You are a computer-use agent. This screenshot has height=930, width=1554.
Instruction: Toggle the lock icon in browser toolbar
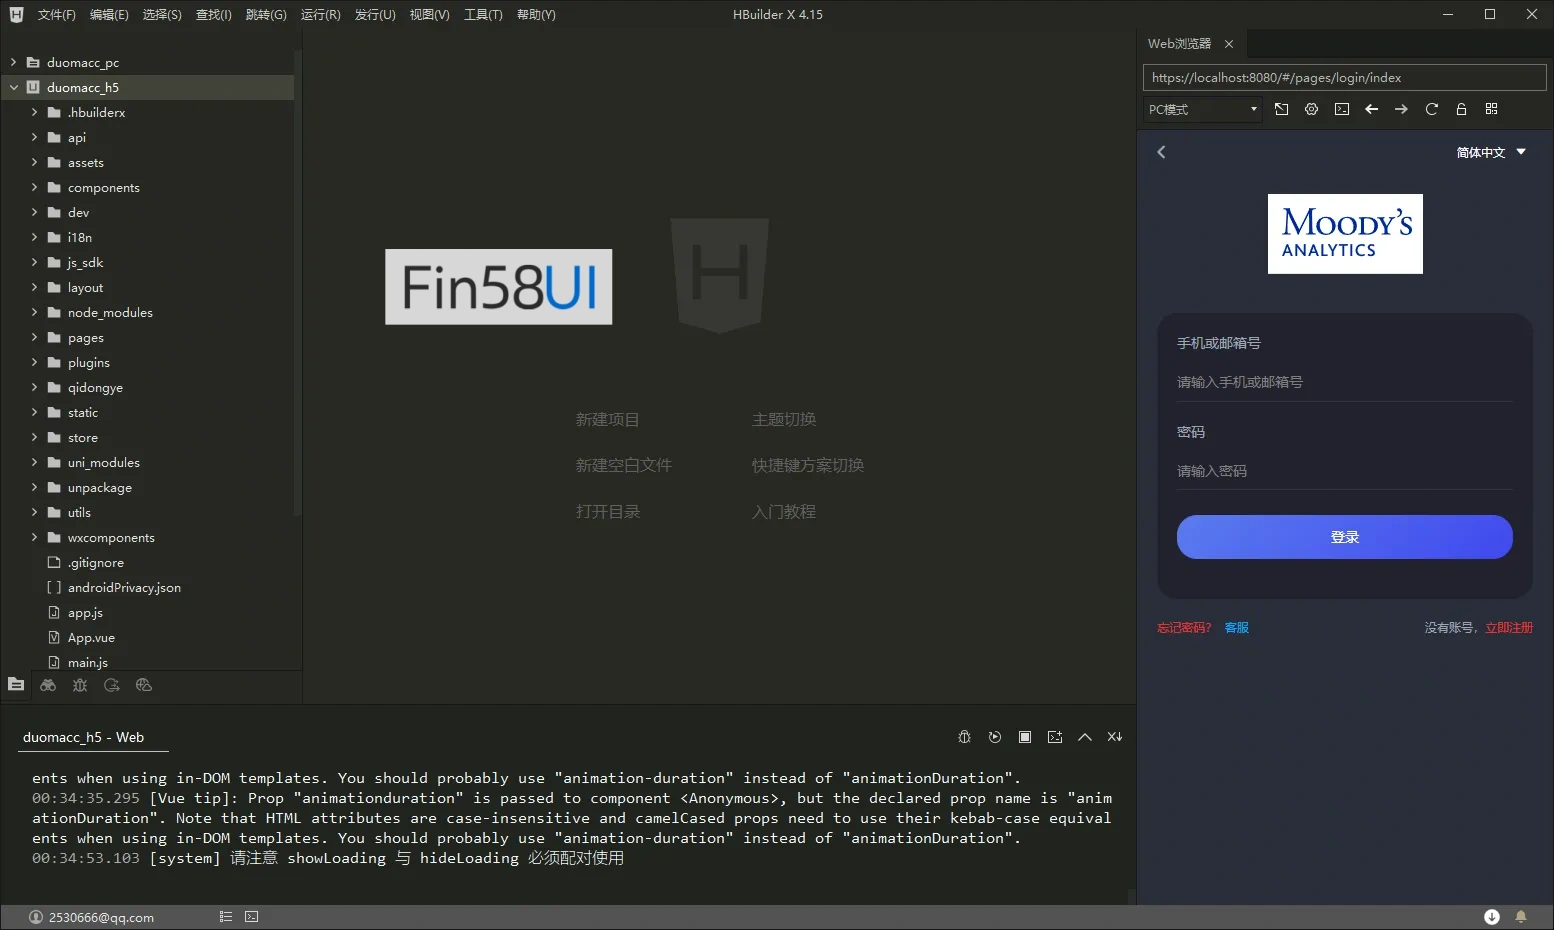[x=1461, y=109]
